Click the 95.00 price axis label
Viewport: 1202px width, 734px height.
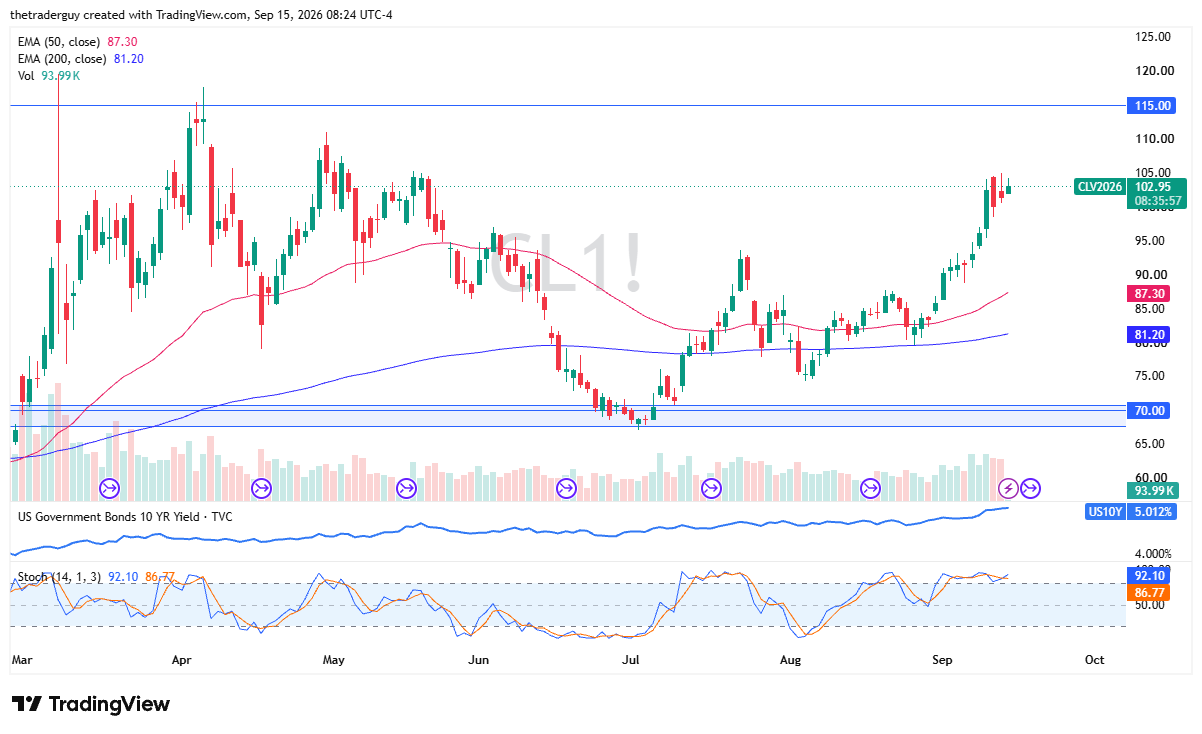point(1152,241)
